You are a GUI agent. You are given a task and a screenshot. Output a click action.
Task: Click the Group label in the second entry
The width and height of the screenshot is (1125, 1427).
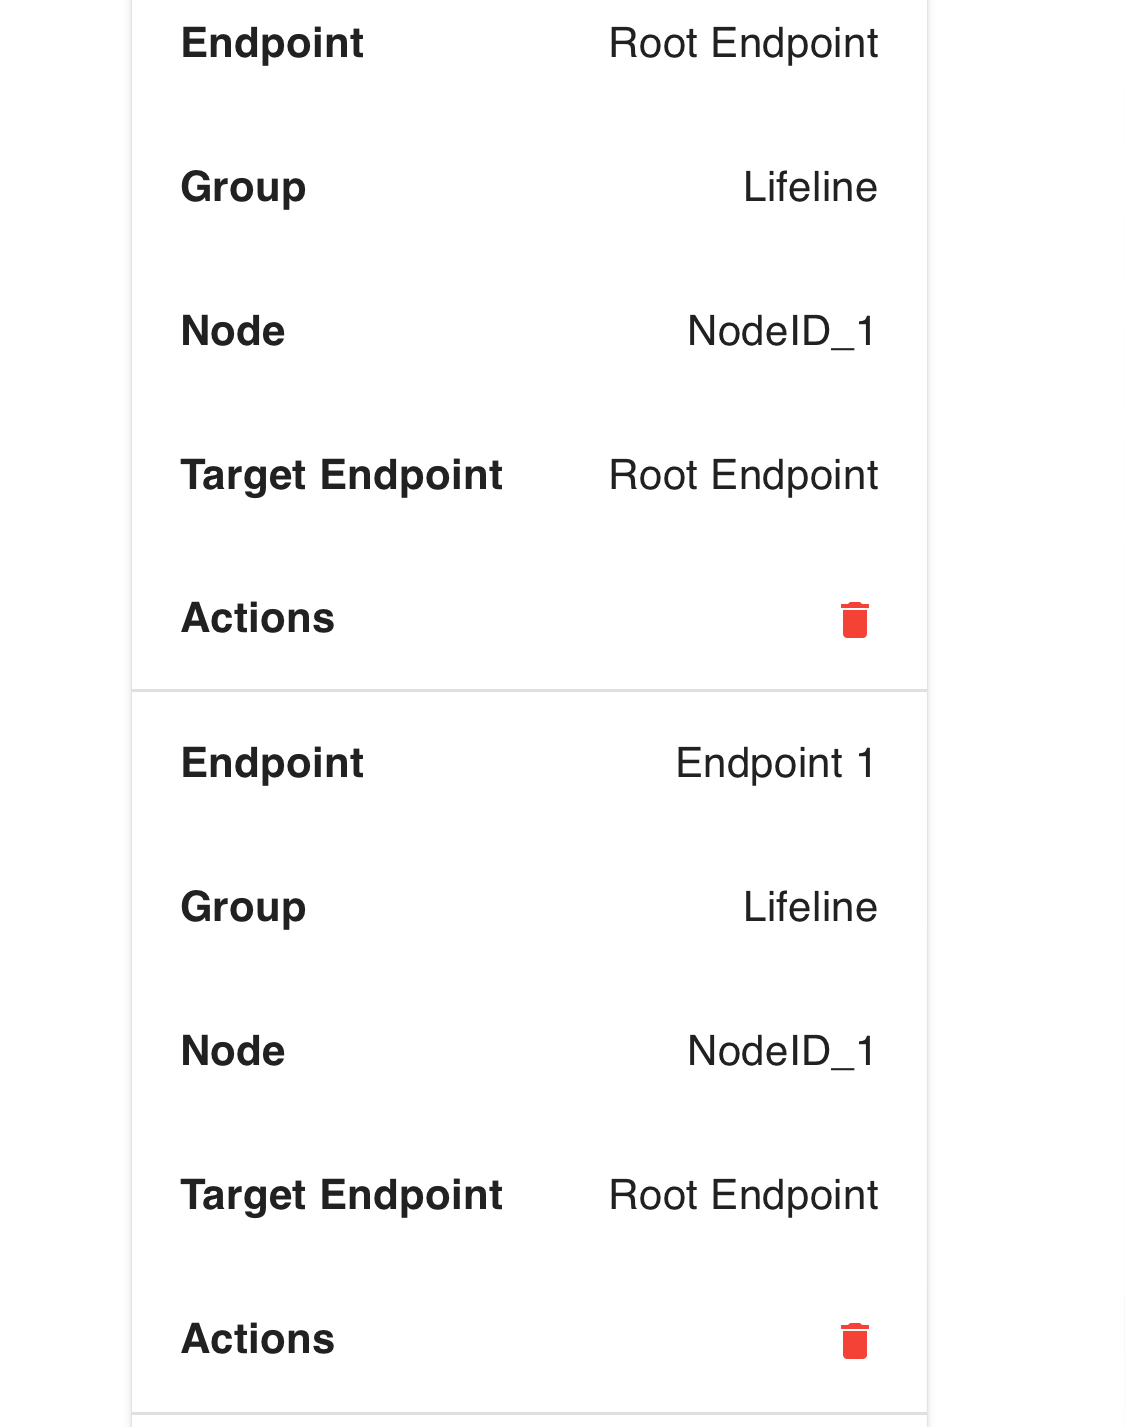[x=243, y=907]
